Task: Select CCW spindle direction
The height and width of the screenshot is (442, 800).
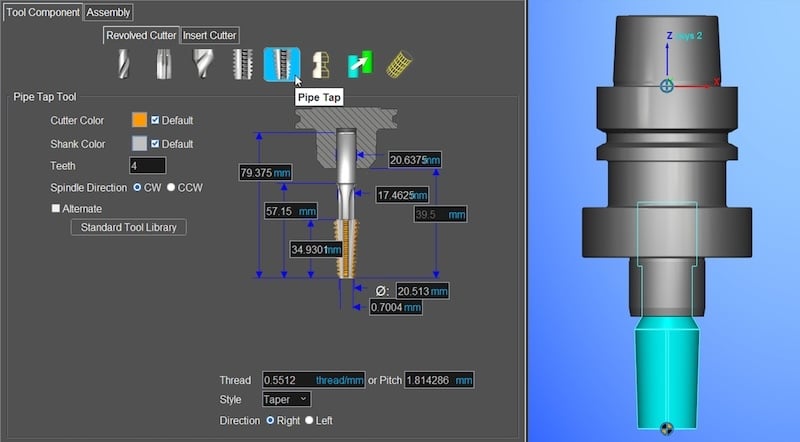Action: click(x=171, y=187)
